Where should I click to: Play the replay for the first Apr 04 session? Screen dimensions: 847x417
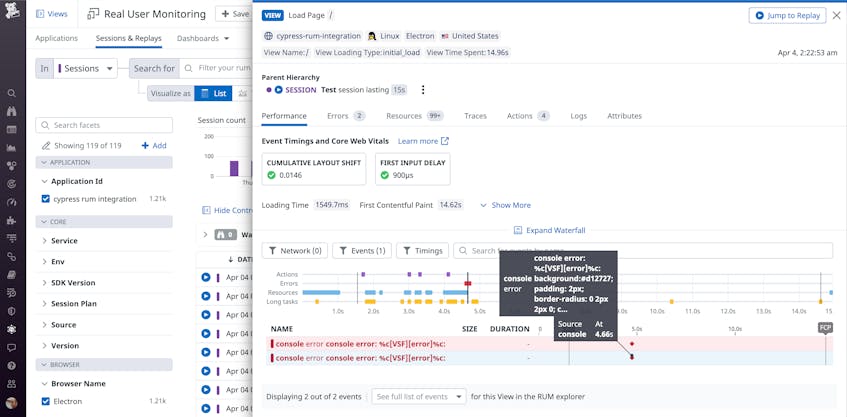pos(206,278)
